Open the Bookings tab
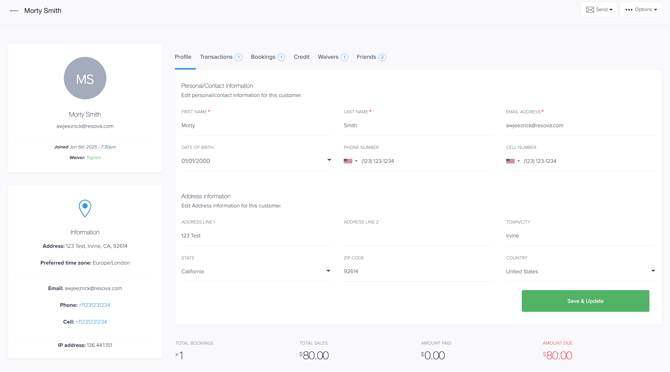This screenshot has width=670, height=372. pyautogui.click(x=263, y=57)
